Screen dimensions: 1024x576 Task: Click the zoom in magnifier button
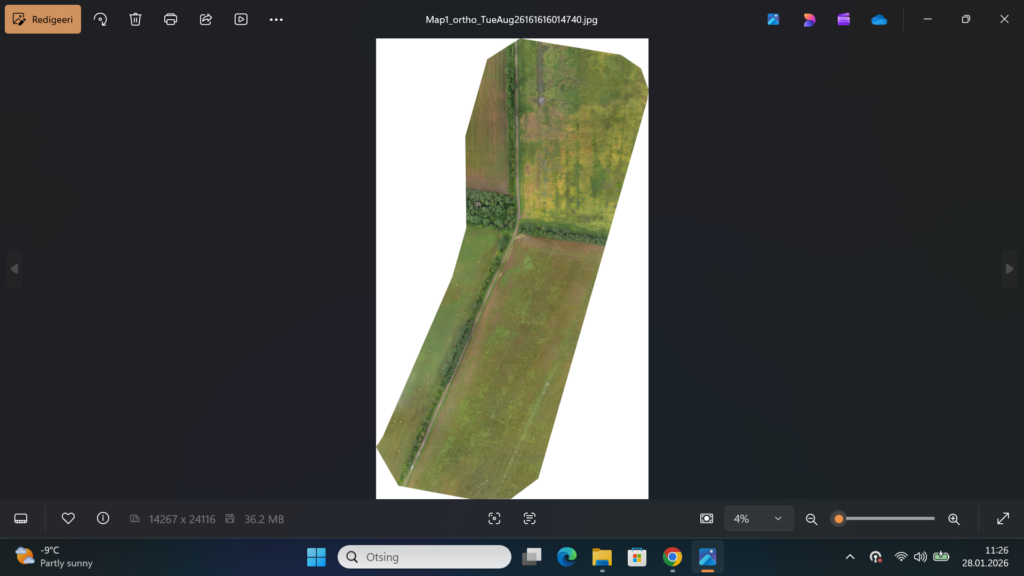(x=953, y=519)
